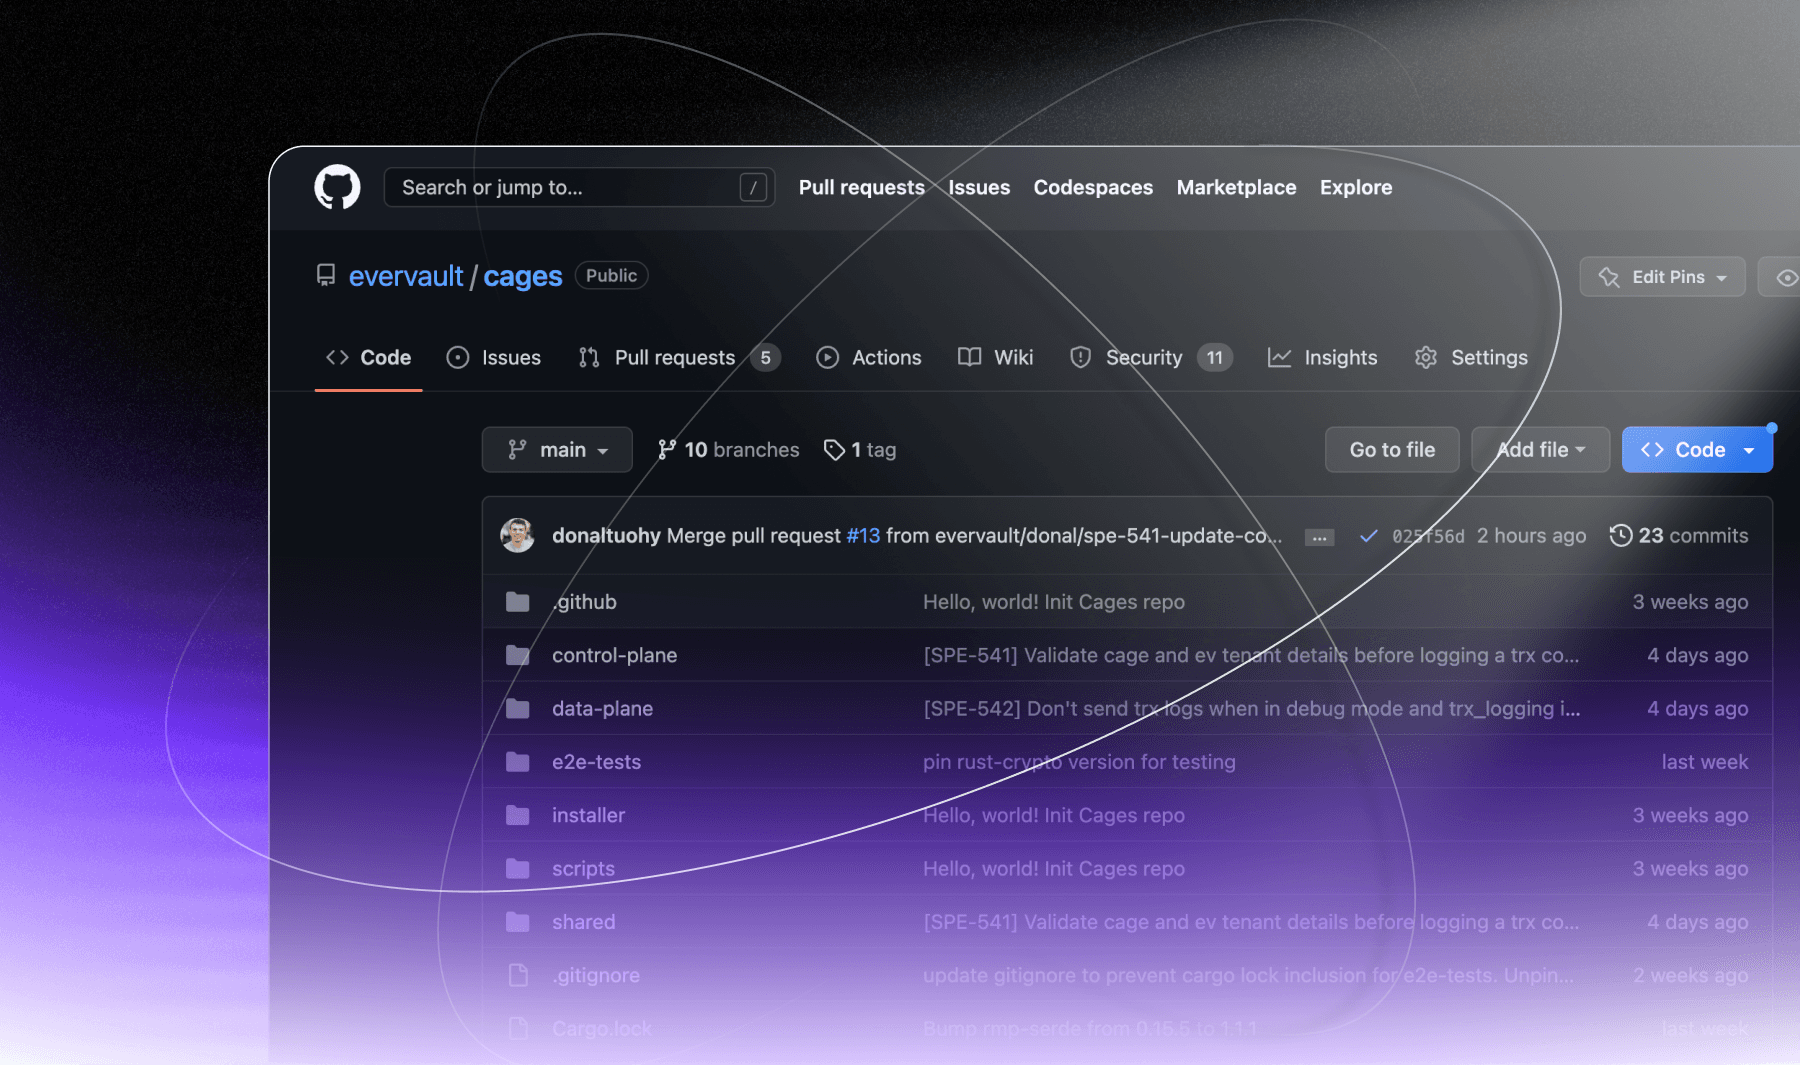Click the GitHub Octocat logo
The image size is (1801, 1066).
(x=337, y=187)
